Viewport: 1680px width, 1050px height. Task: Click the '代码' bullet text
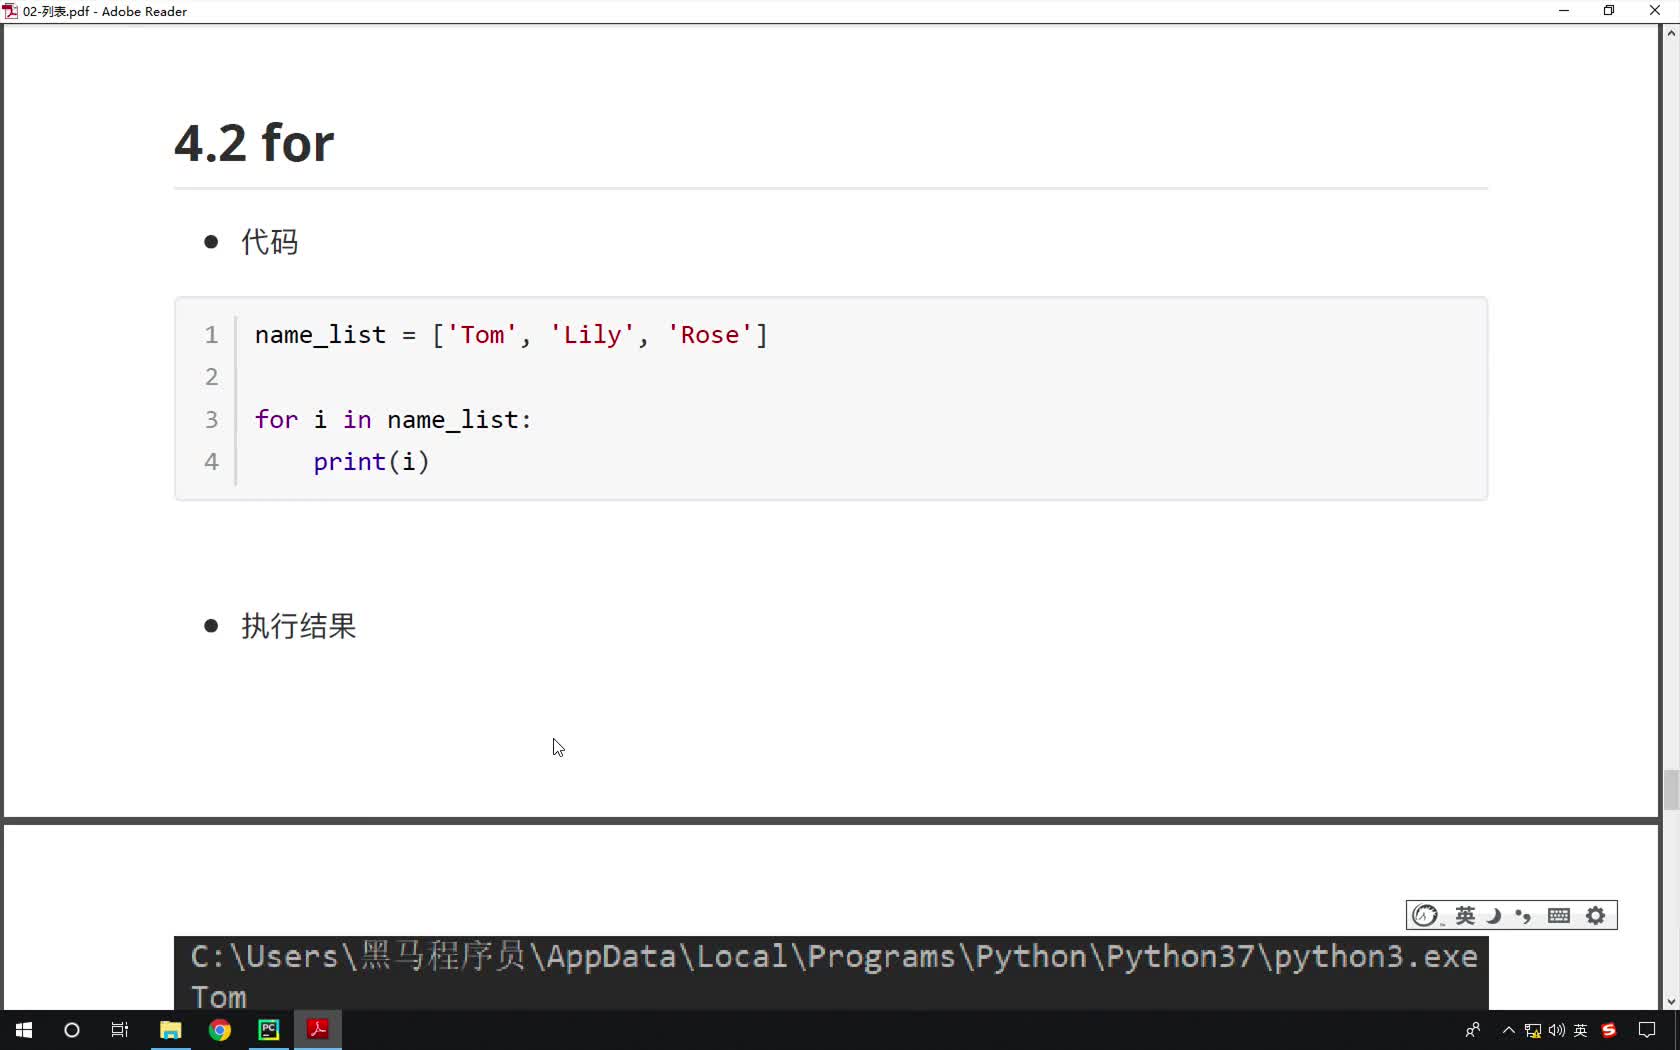coord(270,242)
